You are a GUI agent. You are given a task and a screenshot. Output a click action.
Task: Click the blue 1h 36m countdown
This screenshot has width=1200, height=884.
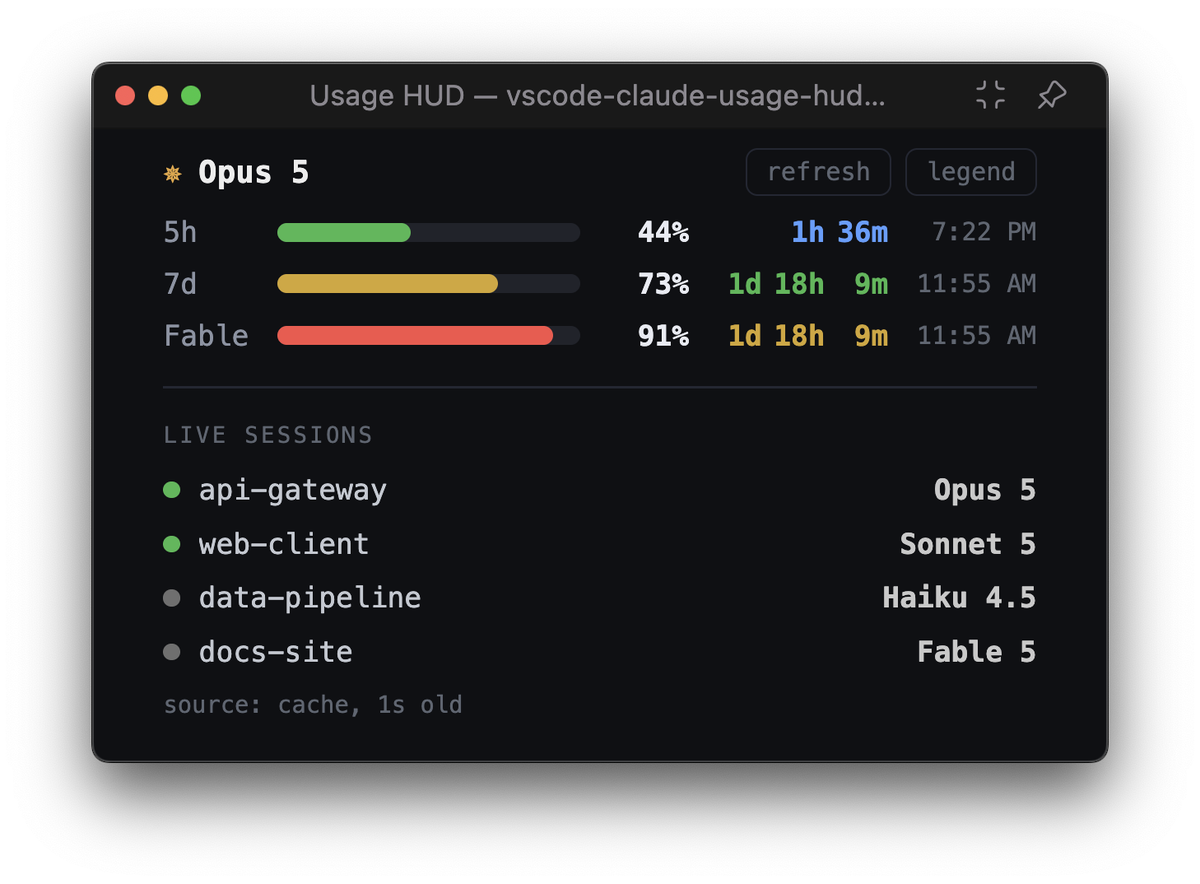click(x=840, y=233)
